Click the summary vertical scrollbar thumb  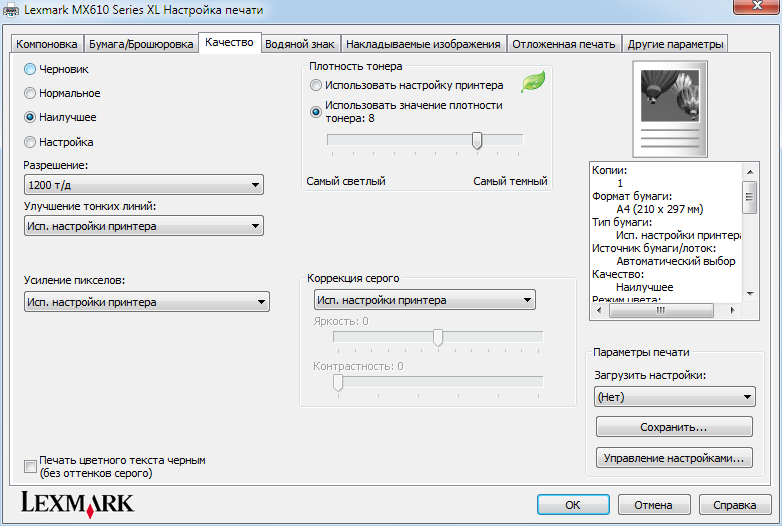[750, 197]
